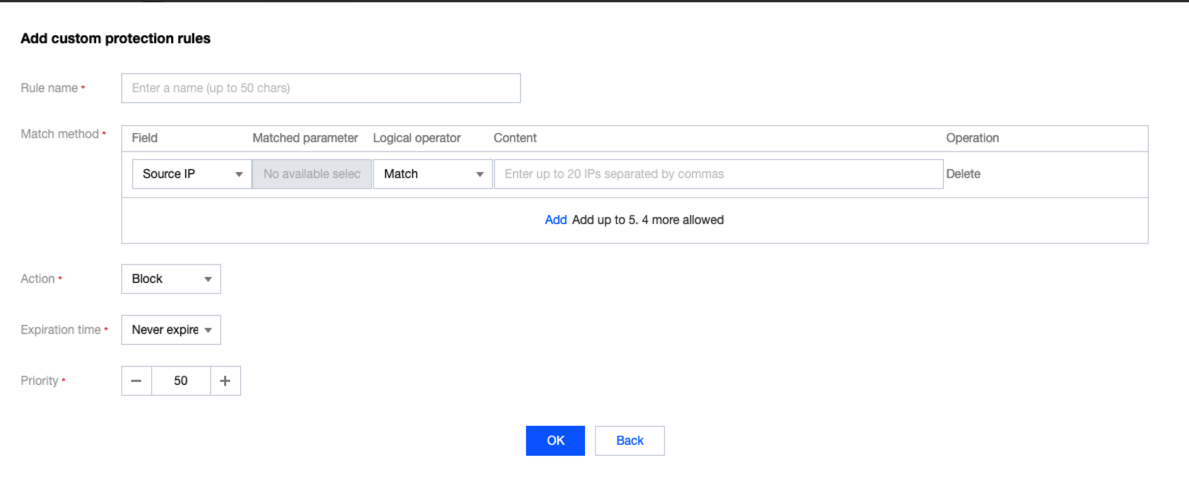Image resolution: width=1189 pixels, height=479 pixels.
Task: Click the IP content input field
Action: (718, 174)
